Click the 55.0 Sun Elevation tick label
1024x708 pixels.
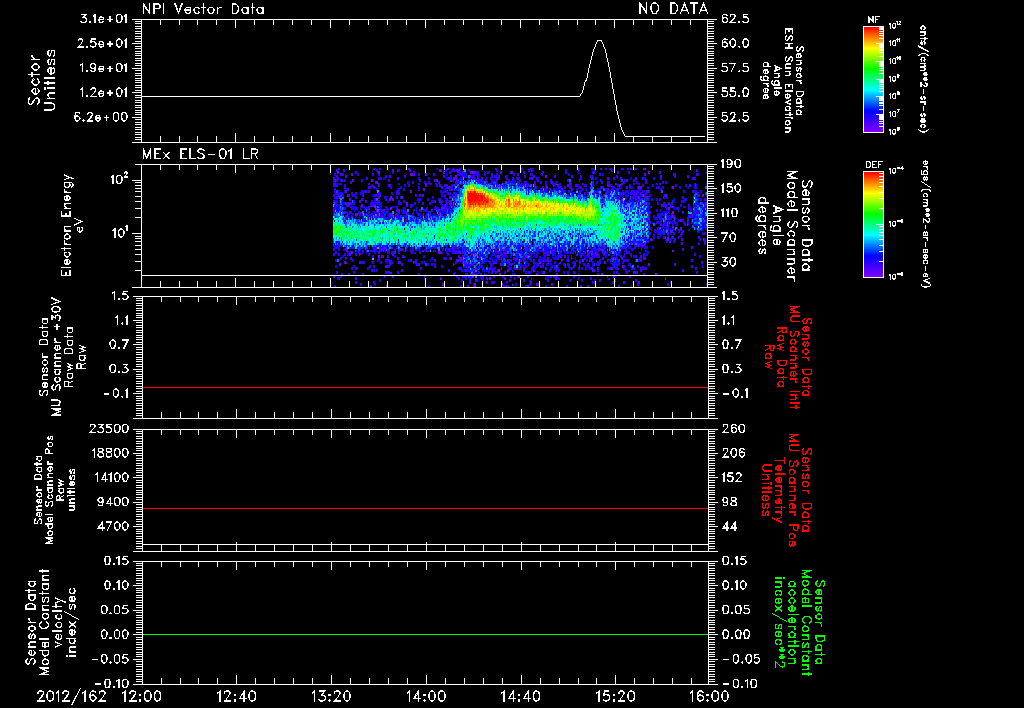pyautogui.click(x=735, y=93)
